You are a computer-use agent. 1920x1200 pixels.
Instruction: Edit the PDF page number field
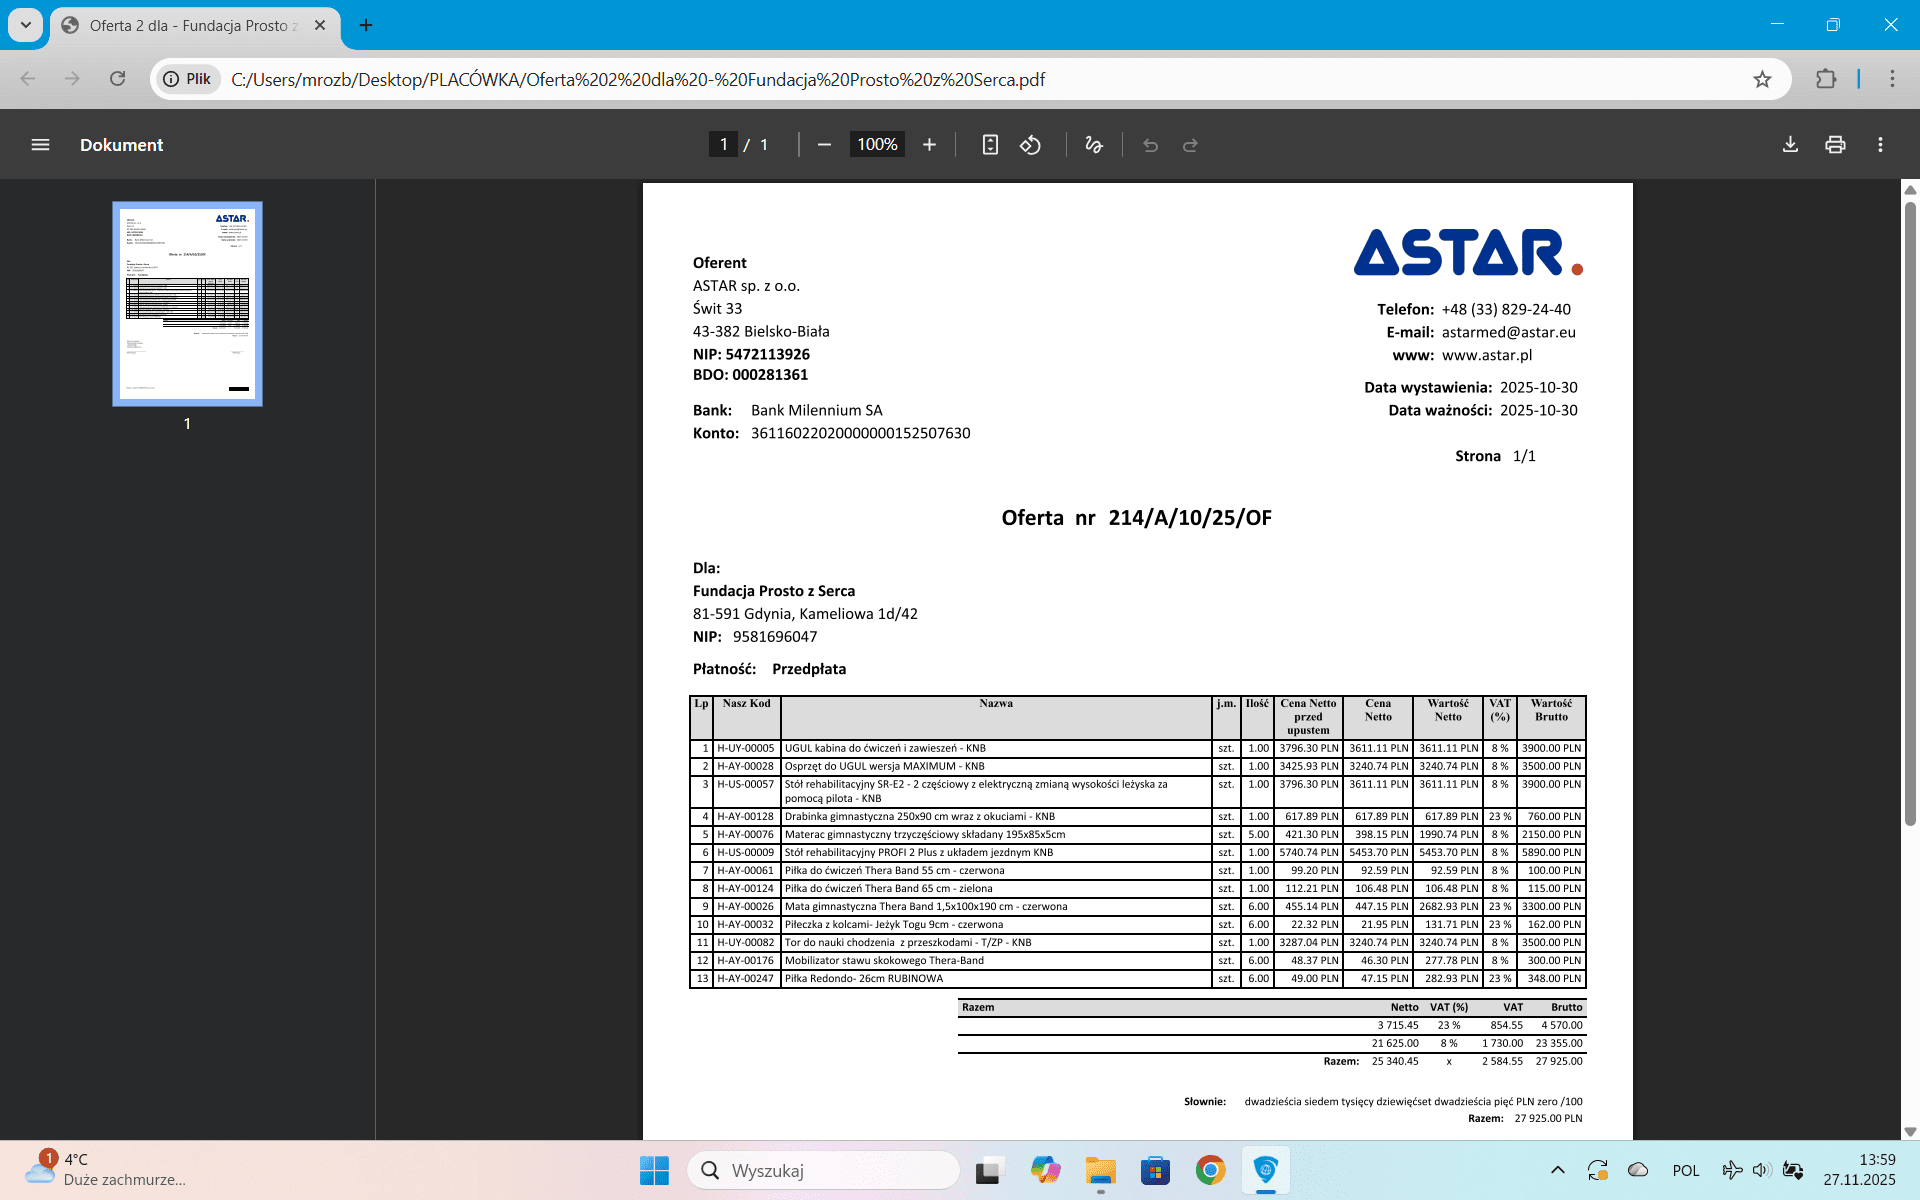click(x=723, y=145)
